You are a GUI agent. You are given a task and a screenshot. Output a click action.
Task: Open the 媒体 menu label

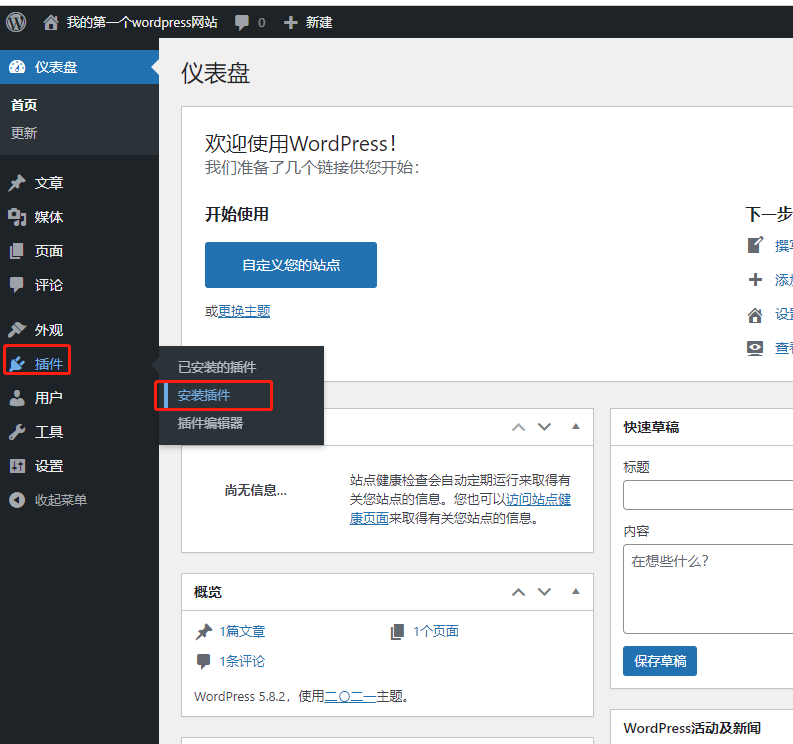point(49,217)
